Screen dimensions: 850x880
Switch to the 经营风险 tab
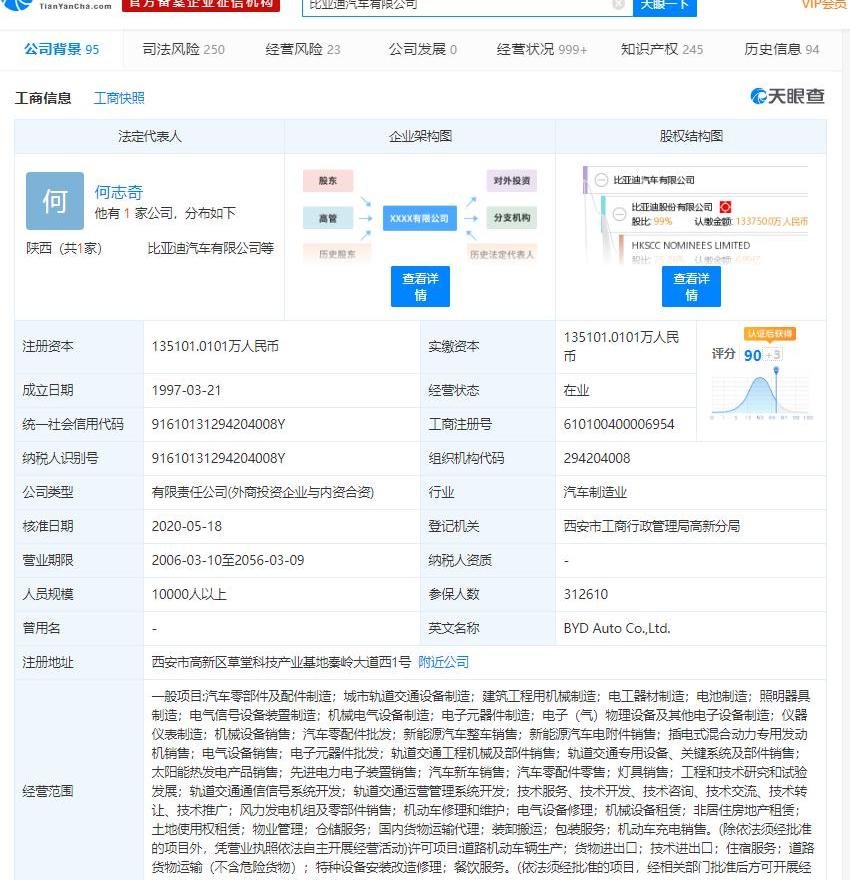303,49
